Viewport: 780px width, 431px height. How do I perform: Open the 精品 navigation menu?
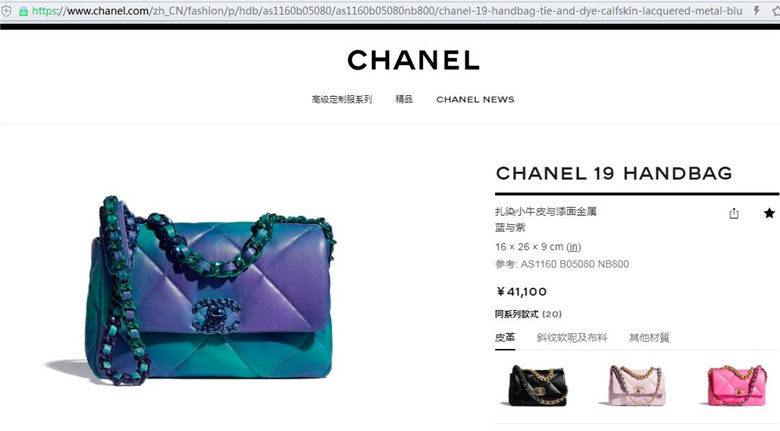[404, 99]
